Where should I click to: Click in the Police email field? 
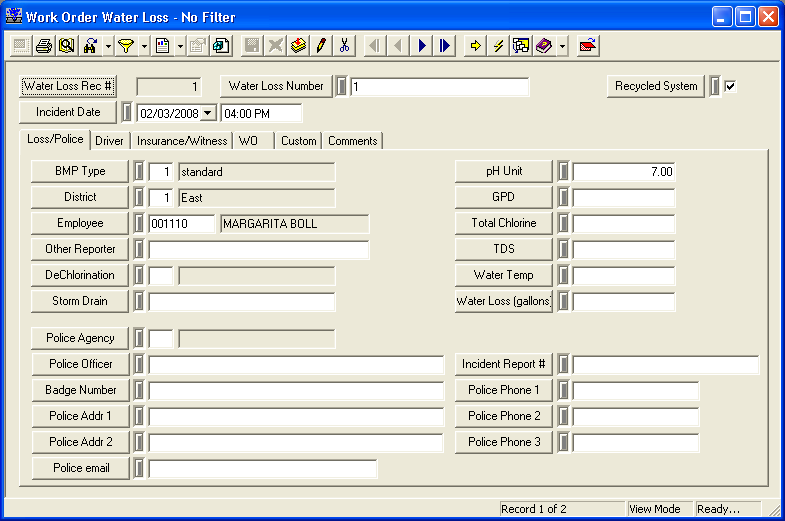263,469
